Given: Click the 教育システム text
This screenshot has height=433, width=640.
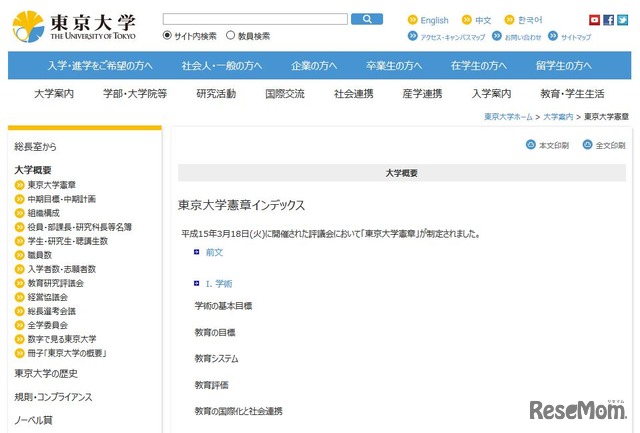Looking at the screenshot, I should (x=216, y=358).
